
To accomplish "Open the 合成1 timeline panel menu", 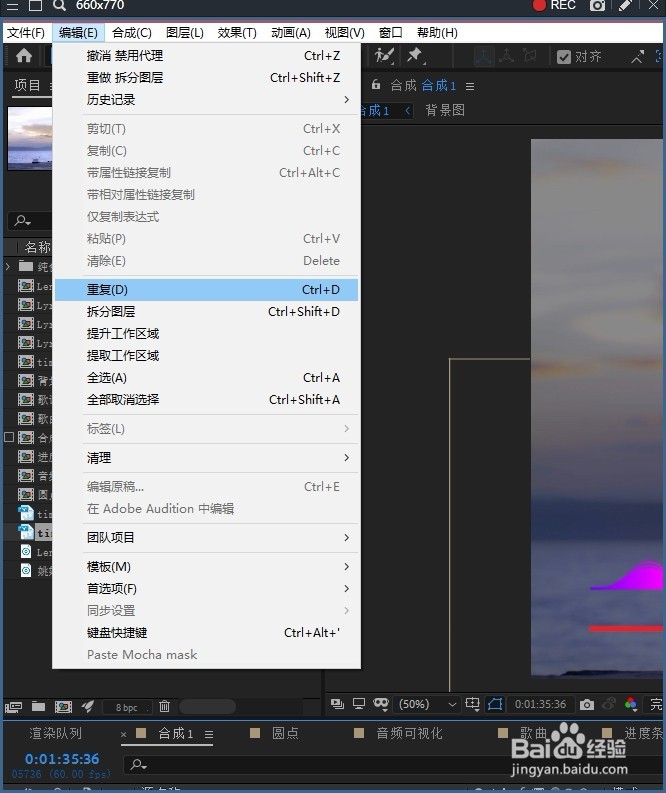I will 209,734.
